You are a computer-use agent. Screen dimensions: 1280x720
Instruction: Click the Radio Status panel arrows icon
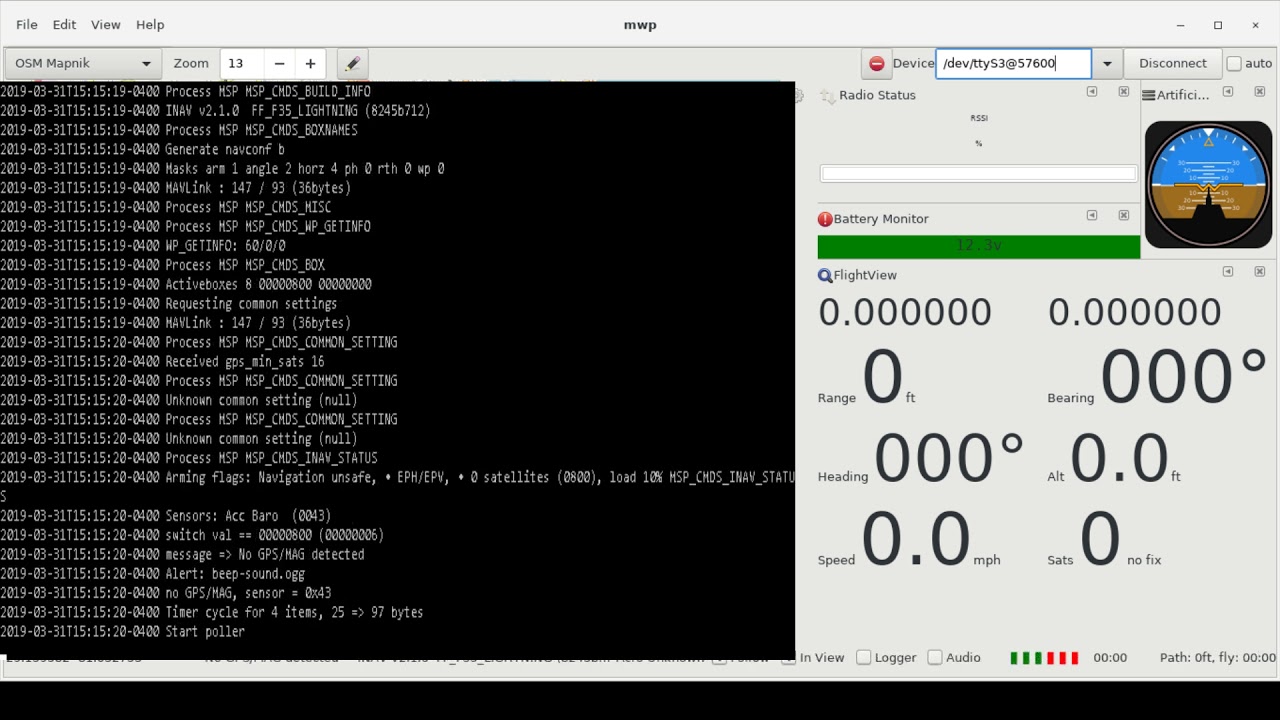pos(827,96)
